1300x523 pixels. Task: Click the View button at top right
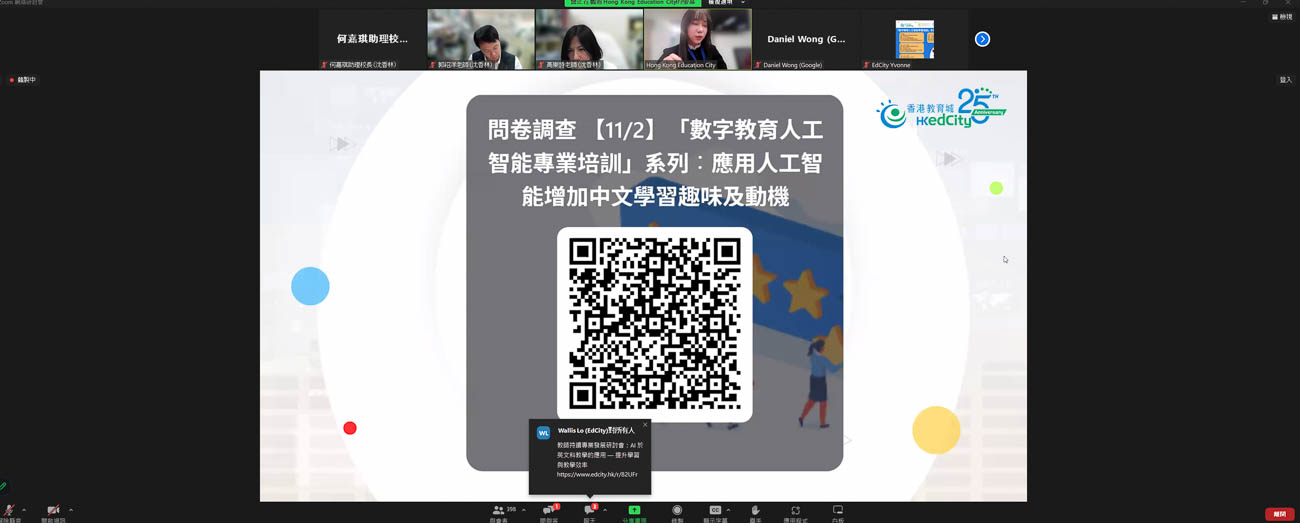pos(1281,17)
